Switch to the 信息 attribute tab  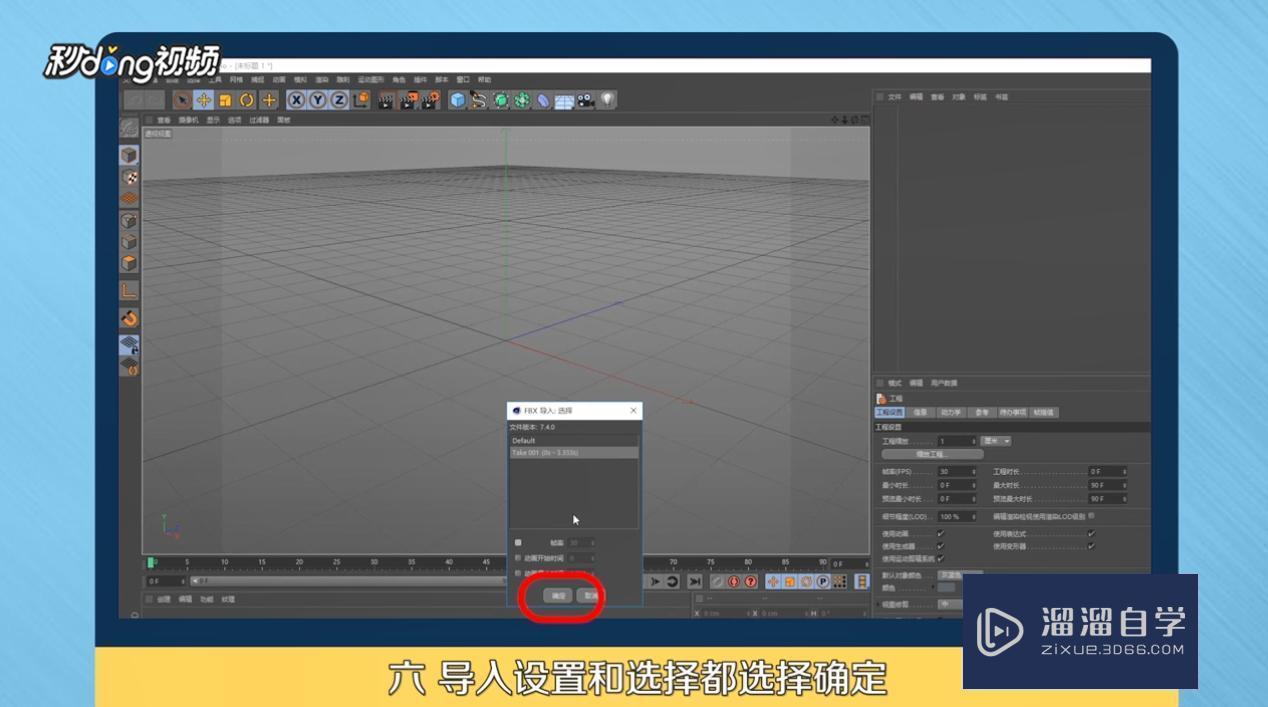coord(920,412)
